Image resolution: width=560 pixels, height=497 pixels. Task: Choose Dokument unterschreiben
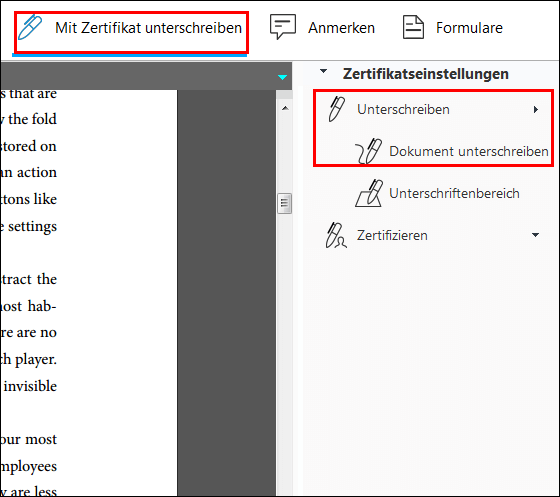469,151
